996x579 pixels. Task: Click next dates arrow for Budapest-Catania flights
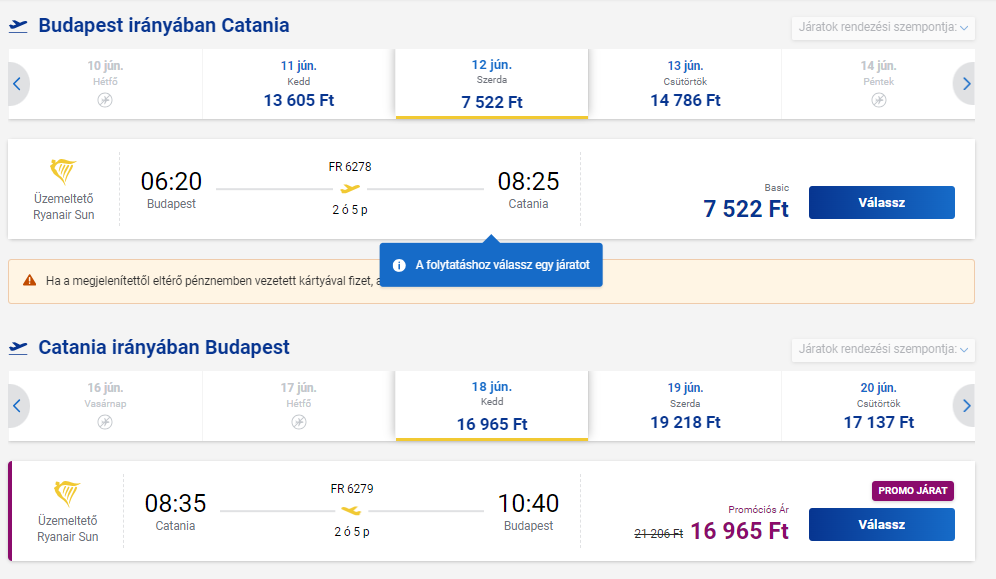pos(966,84)
